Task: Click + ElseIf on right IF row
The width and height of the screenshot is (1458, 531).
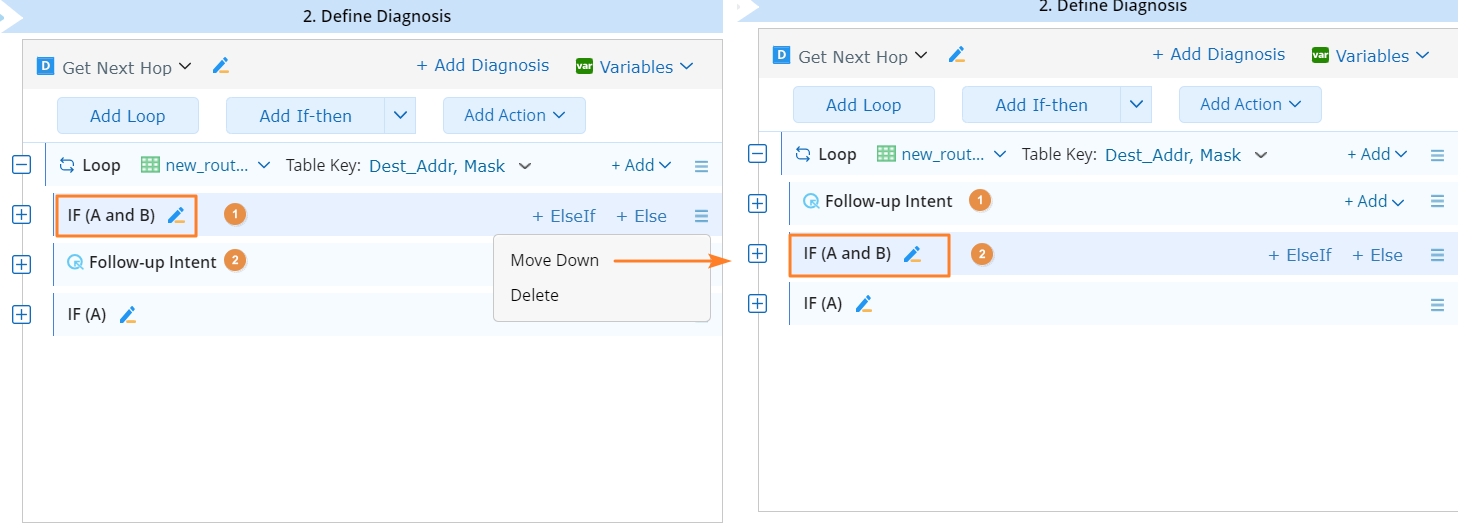Action: click(x=1300, y=255)
